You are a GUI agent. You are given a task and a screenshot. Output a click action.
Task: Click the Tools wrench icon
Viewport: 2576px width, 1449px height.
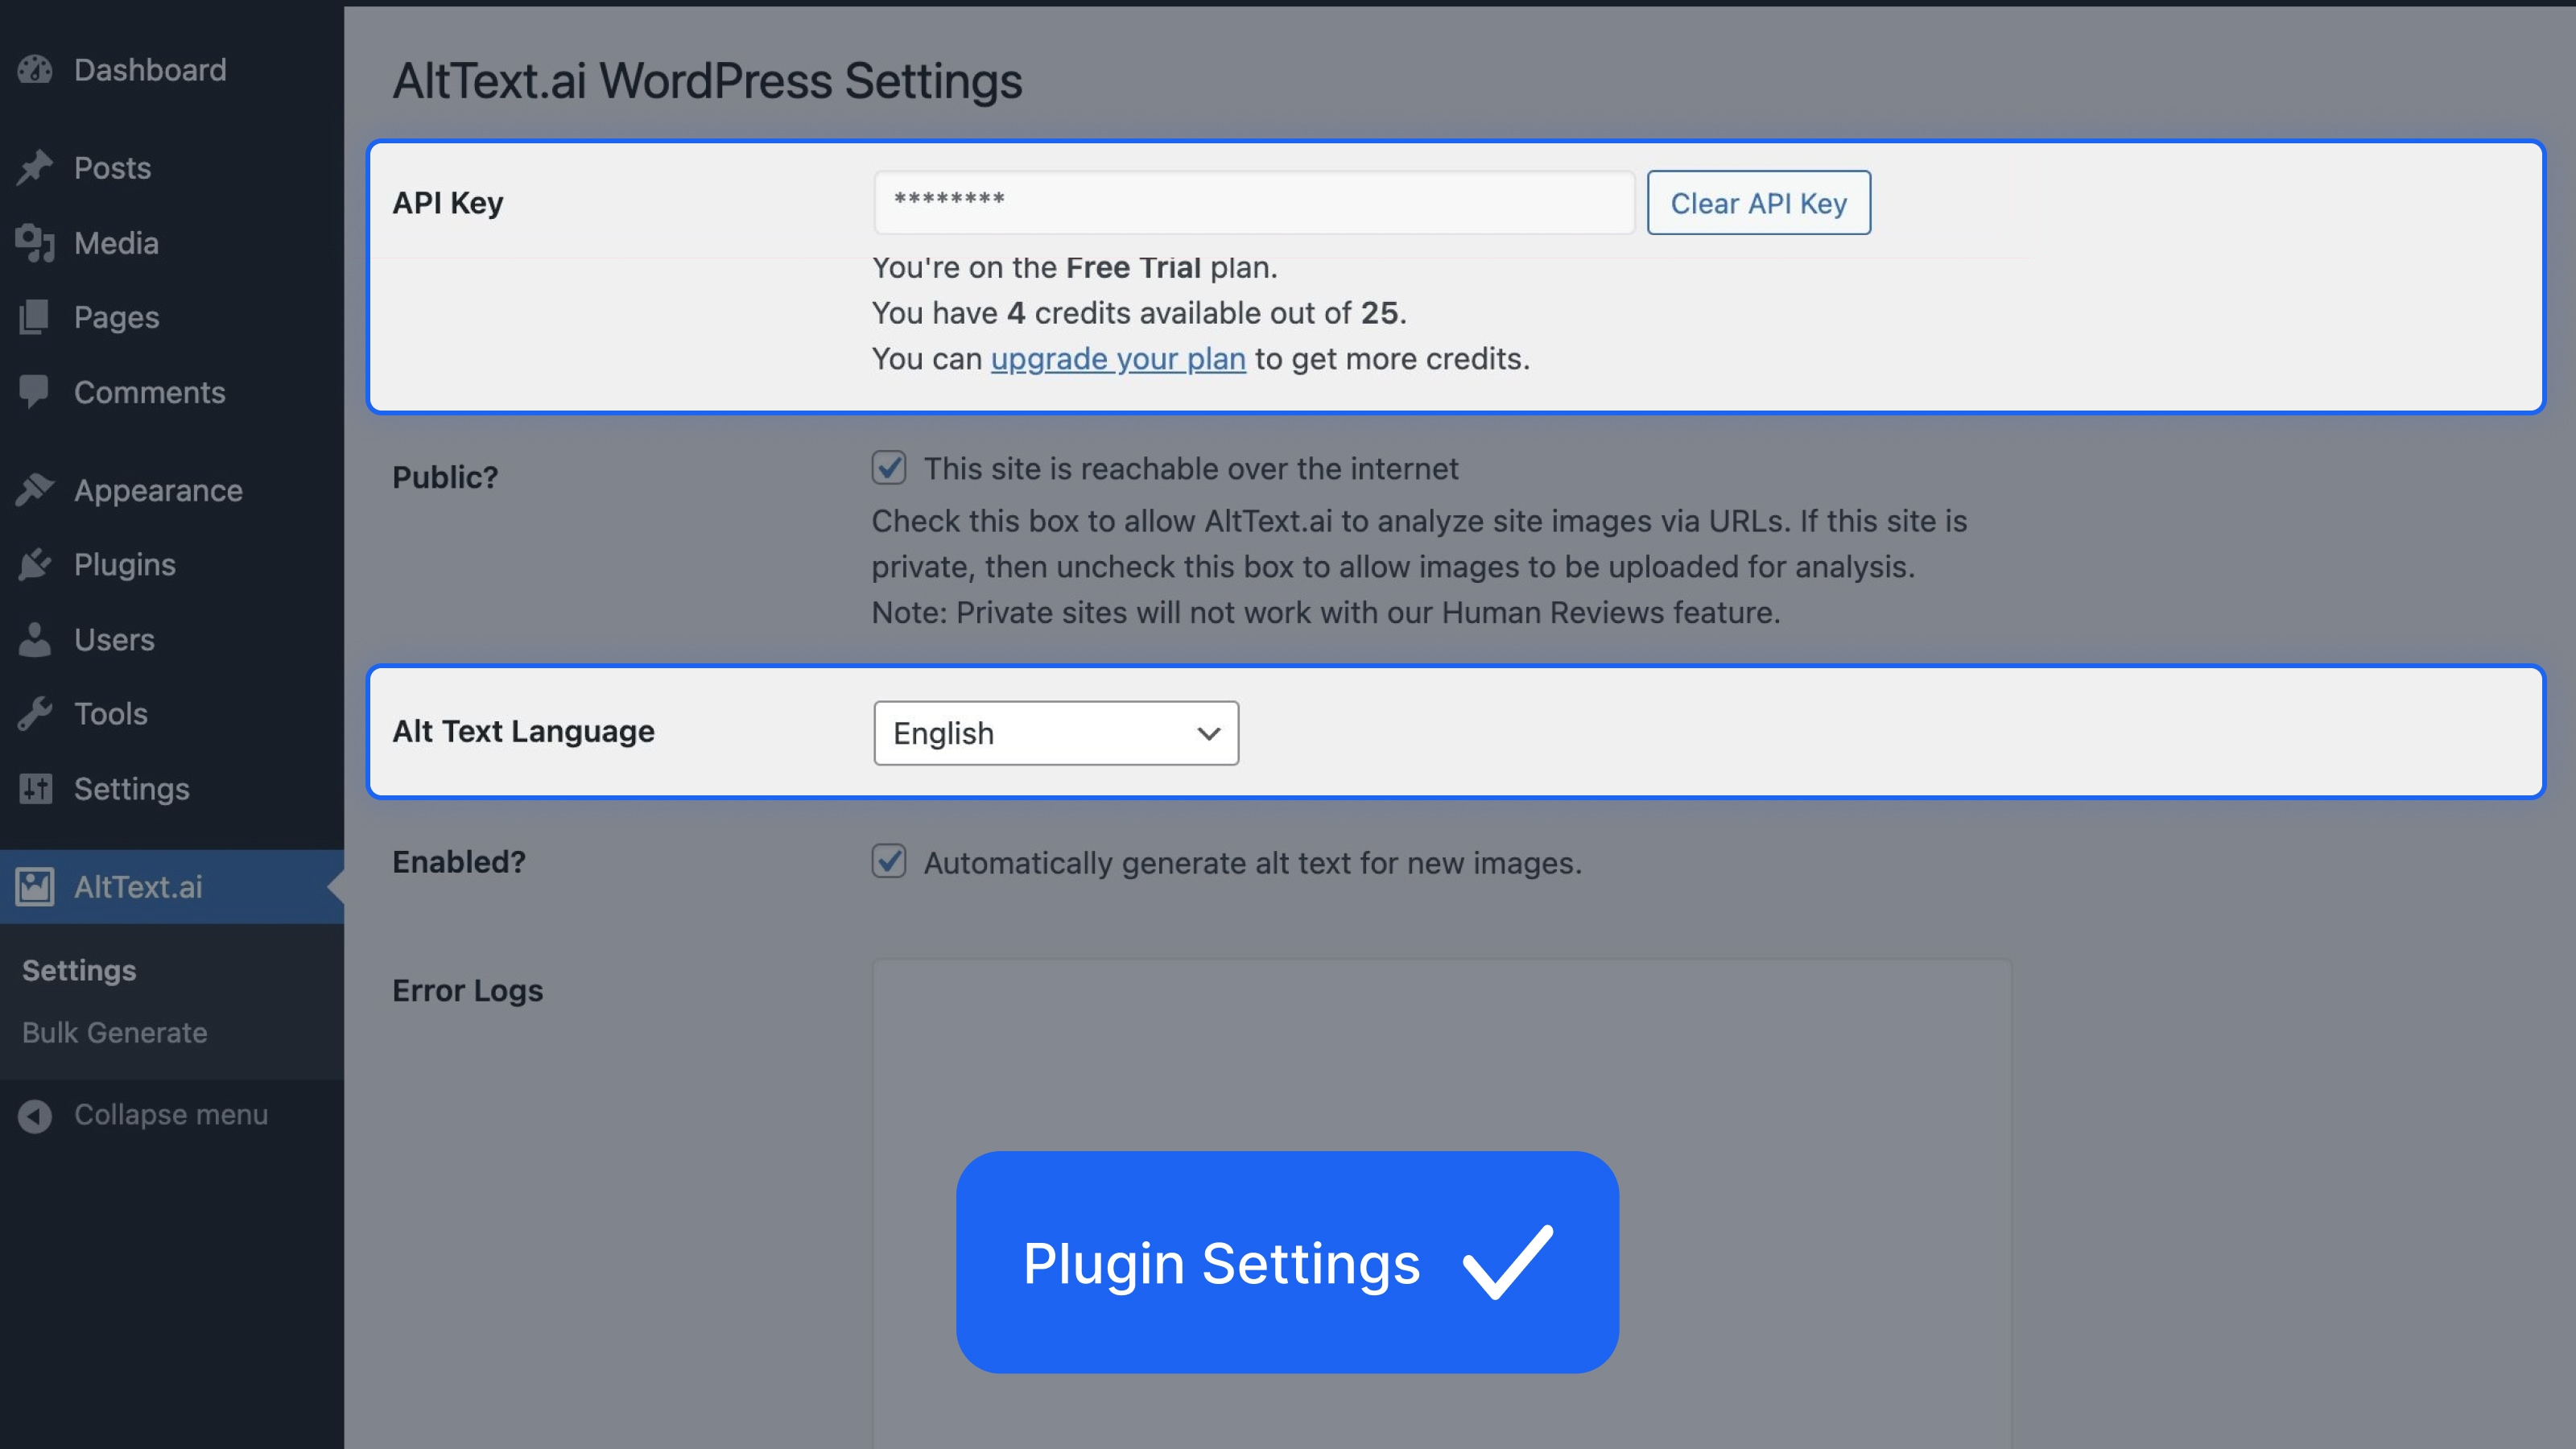coord(36,714)
